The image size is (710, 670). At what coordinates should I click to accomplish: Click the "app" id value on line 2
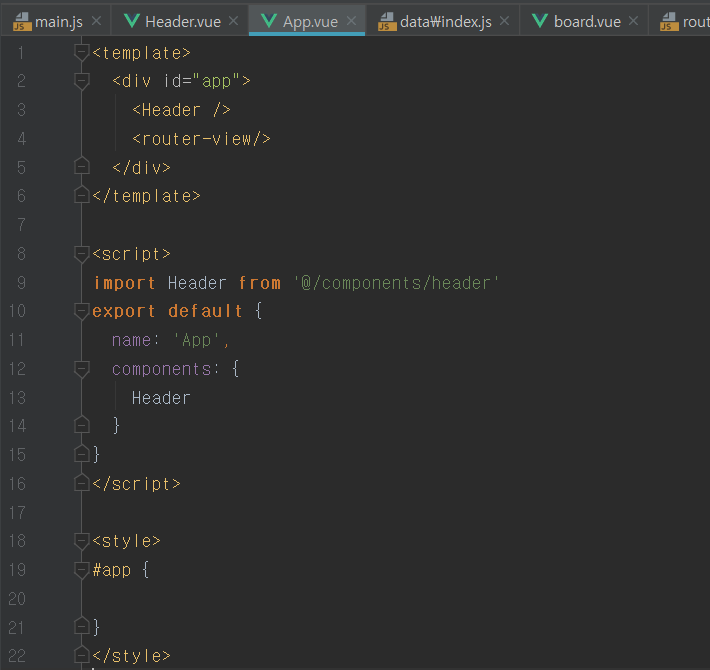click(x=216, y=81)
